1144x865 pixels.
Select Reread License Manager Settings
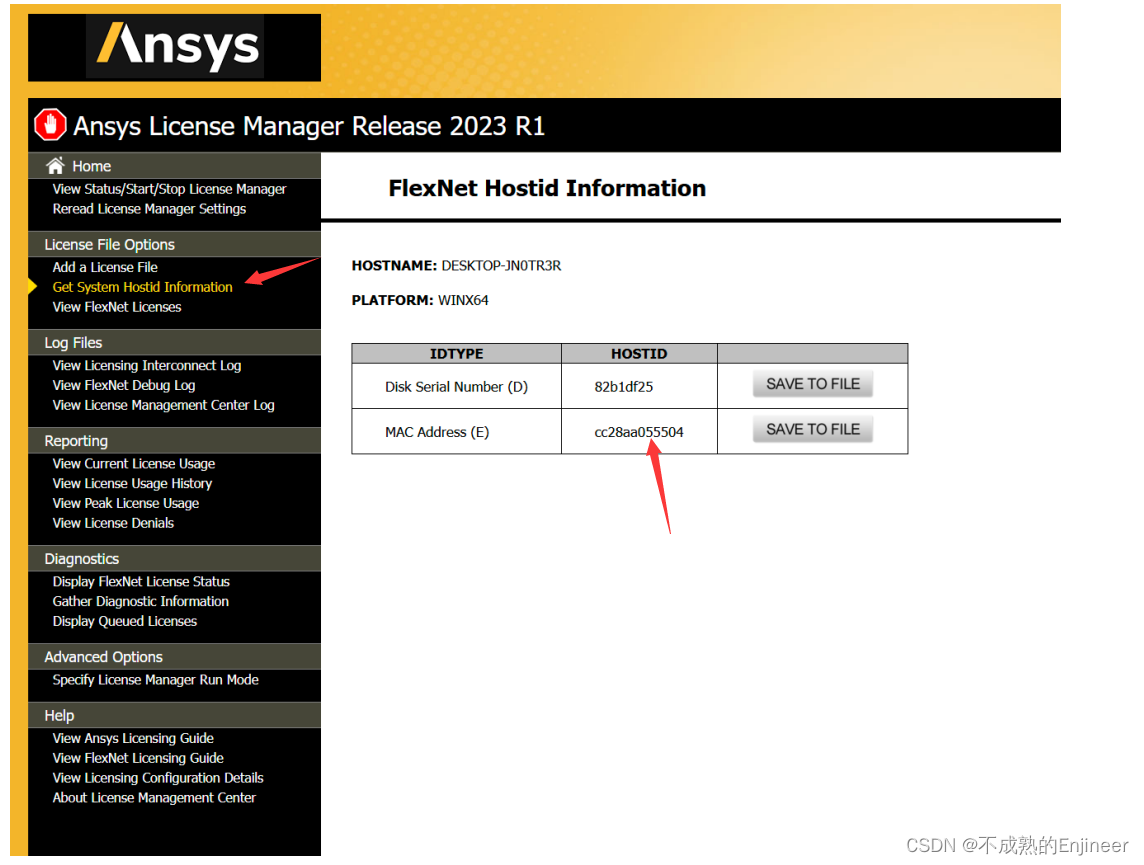click(x=150, y=209)
